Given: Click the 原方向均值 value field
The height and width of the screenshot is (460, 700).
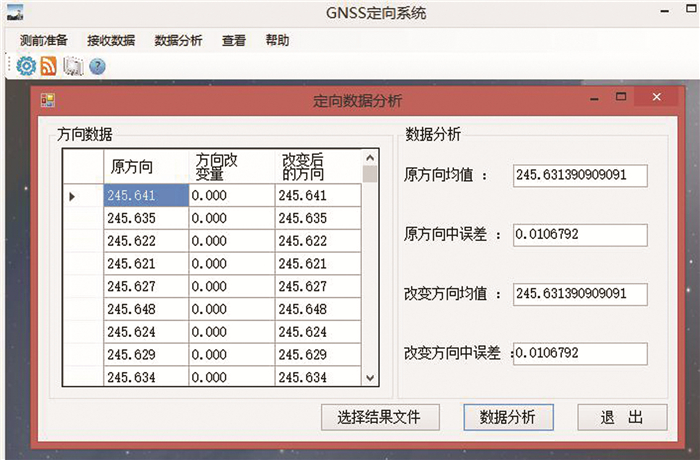Looking at the screenshot, I should (x=580, y=176).
